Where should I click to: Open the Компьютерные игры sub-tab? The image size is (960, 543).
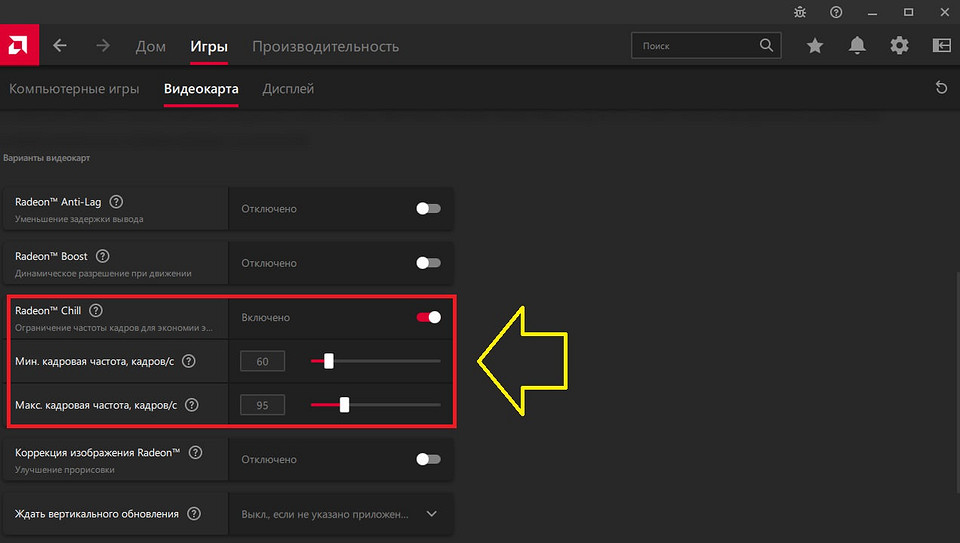tap(74, 89)
